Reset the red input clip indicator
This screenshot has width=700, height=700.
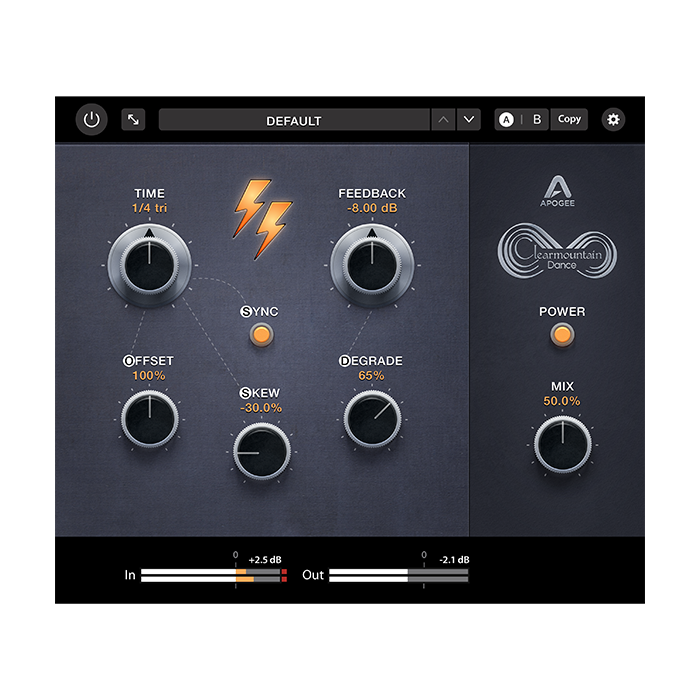[284, 575]
